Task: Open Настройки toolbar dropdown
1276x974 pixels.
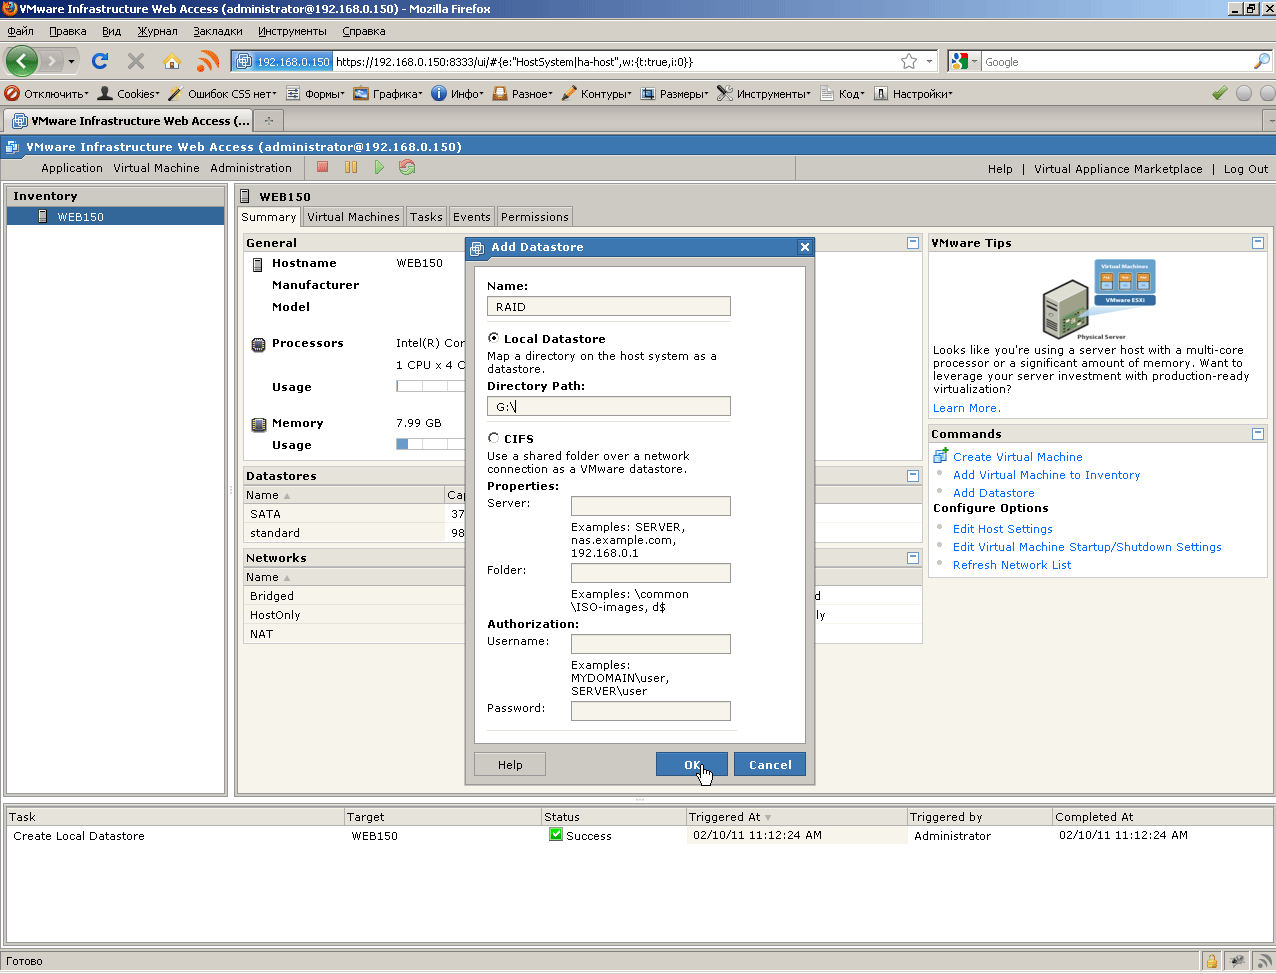Action: tap(913, 93)
